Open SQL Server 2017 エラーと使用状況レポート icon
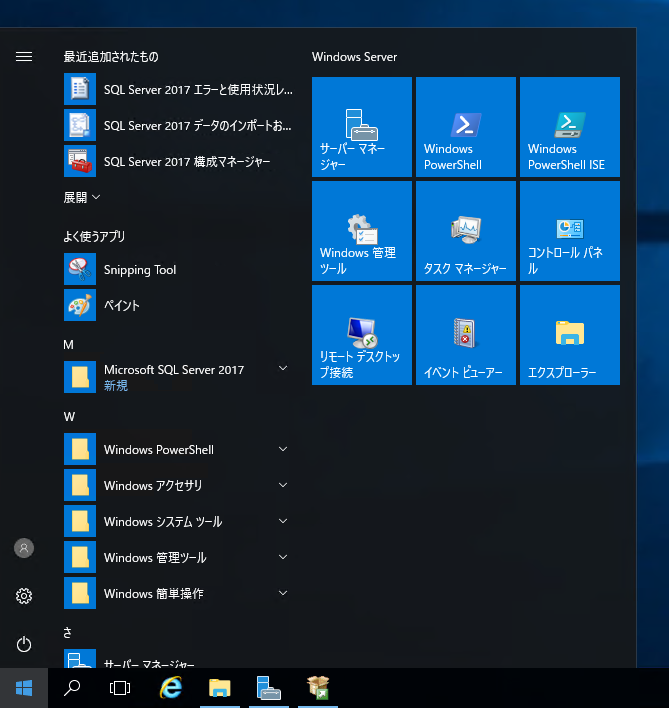 tap(80, 89)
